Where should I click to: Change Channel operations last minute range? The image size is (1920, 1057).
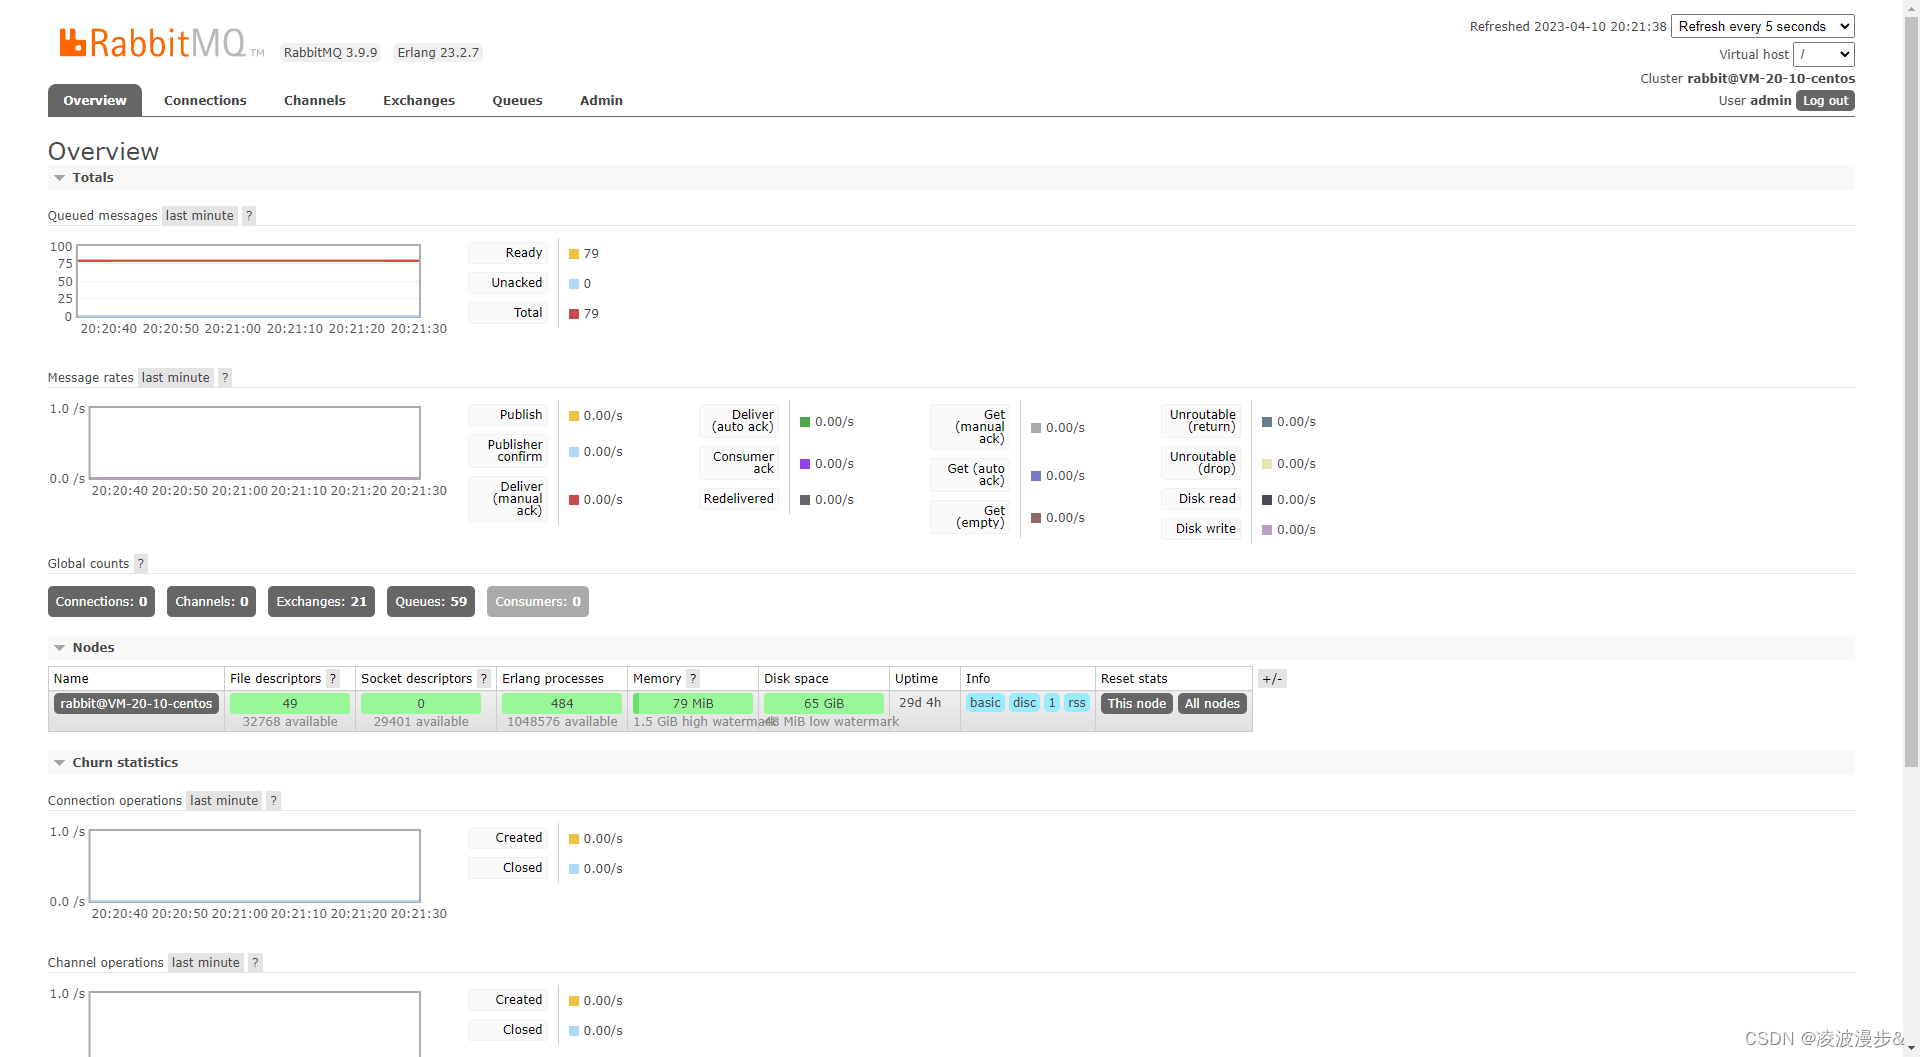pyautogui.click(x=206, y=962)
